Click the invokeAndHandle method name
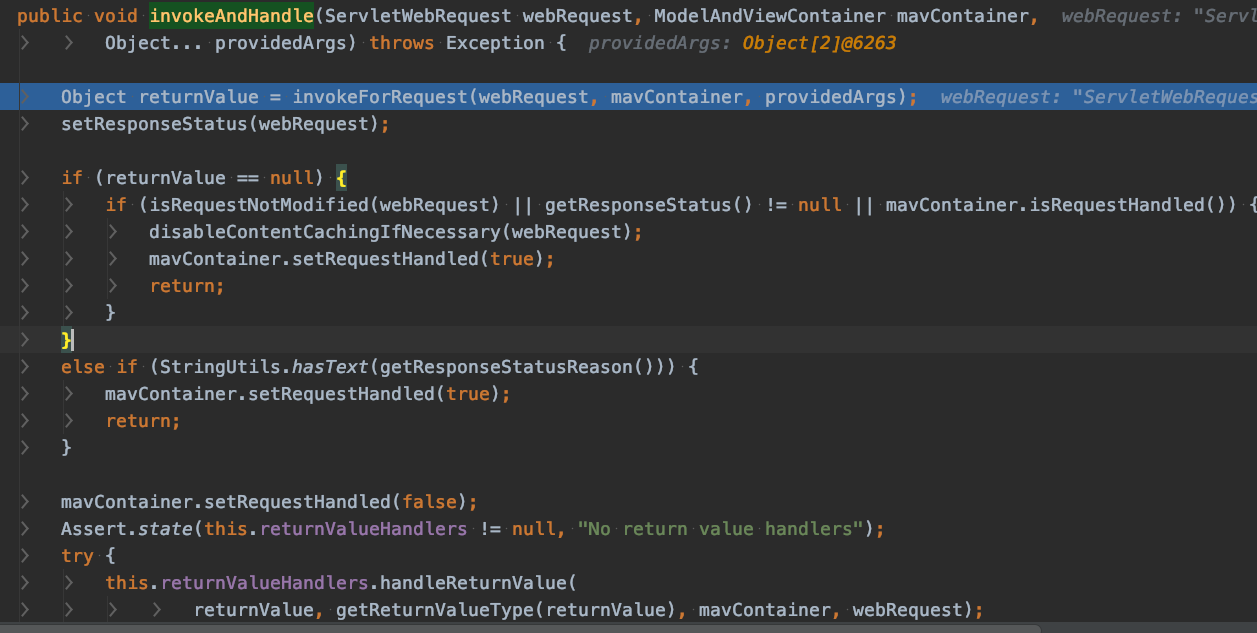The height and width of the screenshot is (633, 1257). [x=232, y=16]
